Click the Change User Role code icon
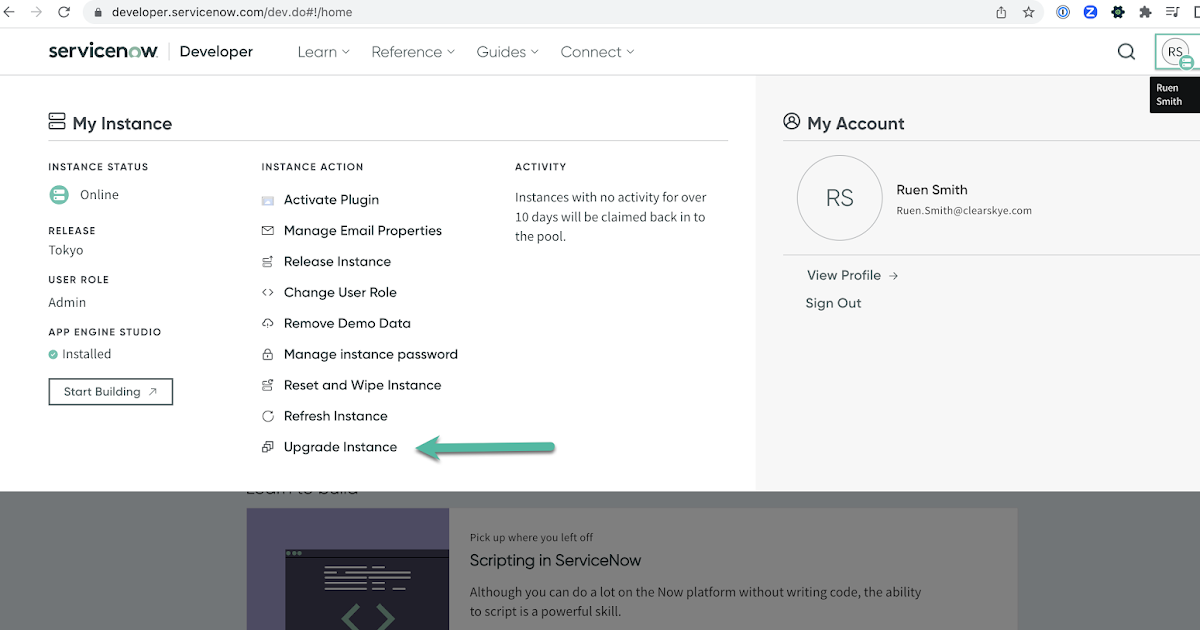This screenshot has height=630, width=1200. coord(267,292)
